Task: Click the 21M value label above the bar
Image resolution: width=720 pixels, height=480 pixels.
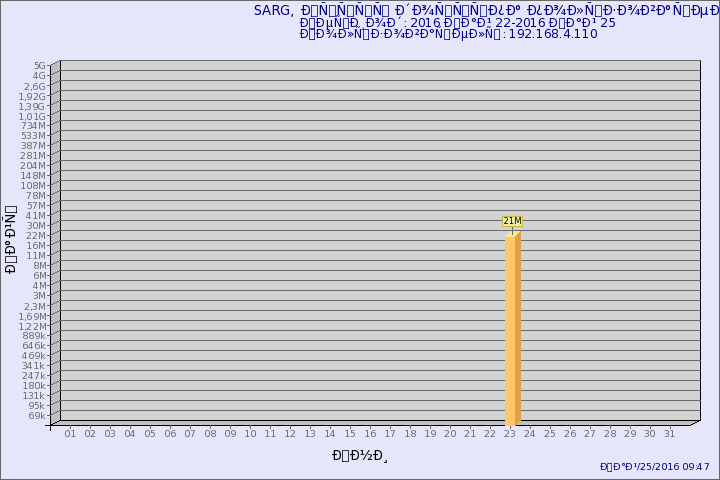Action: coord(512,221)
